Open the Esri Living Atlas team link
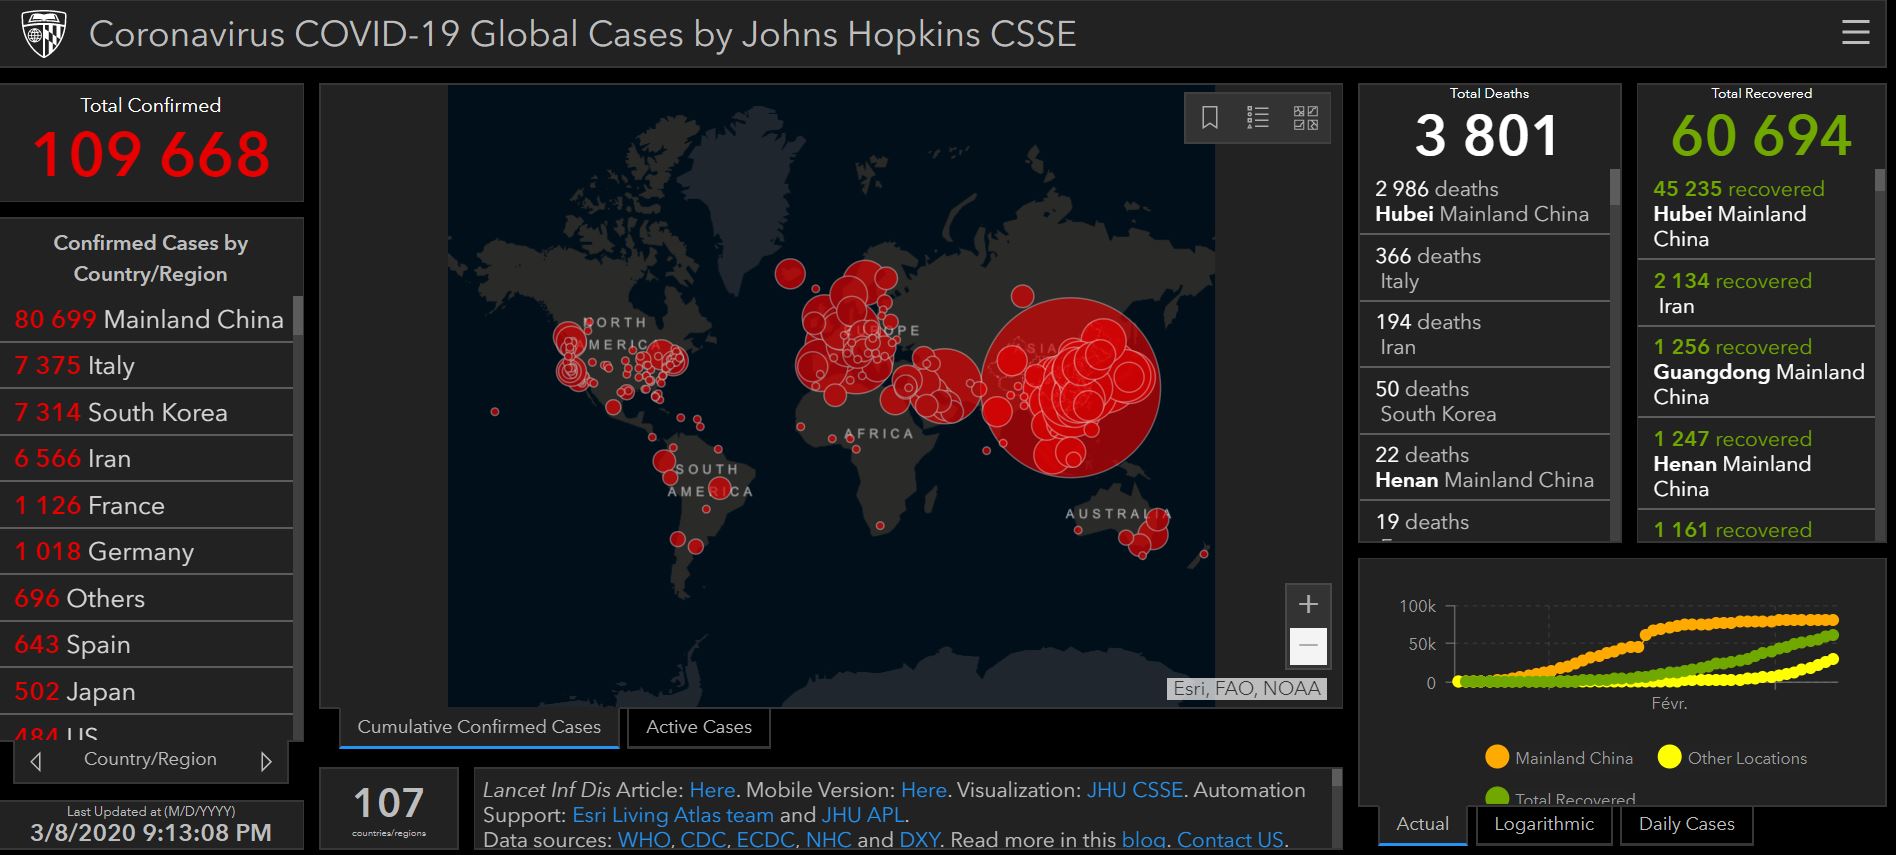 pos(673,815)
